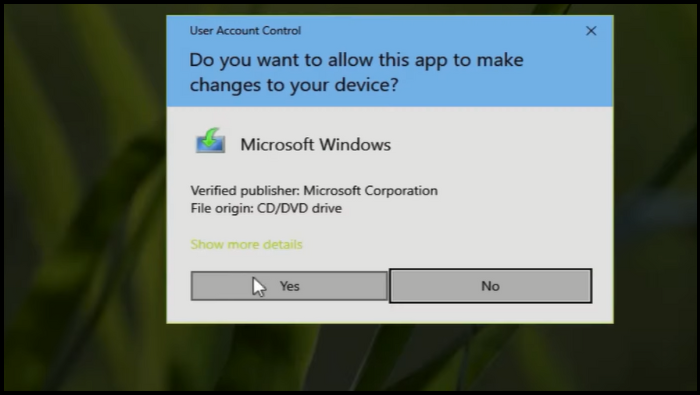700x395 pixels.
Task: Click "File origin: CD/DVD drive" text
Action: 266,208
